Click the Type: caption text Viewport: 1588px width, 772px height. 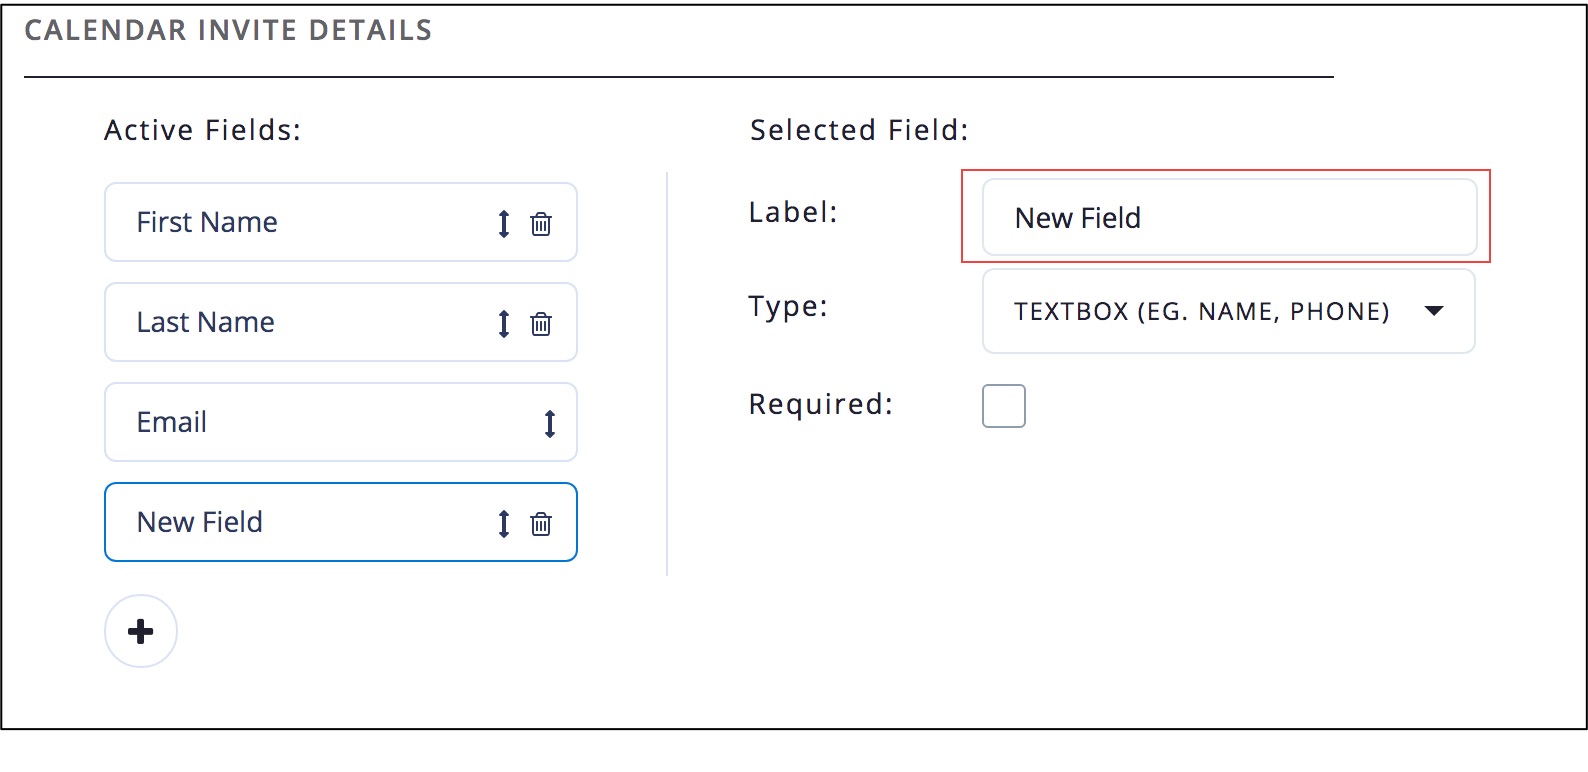pyautogui.click(x=788, y=306)
